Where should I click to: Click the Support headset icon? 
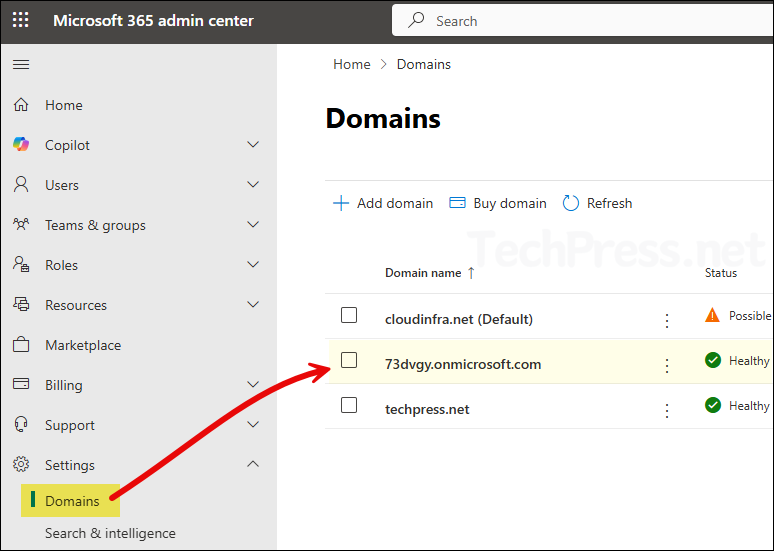(21, 425)
